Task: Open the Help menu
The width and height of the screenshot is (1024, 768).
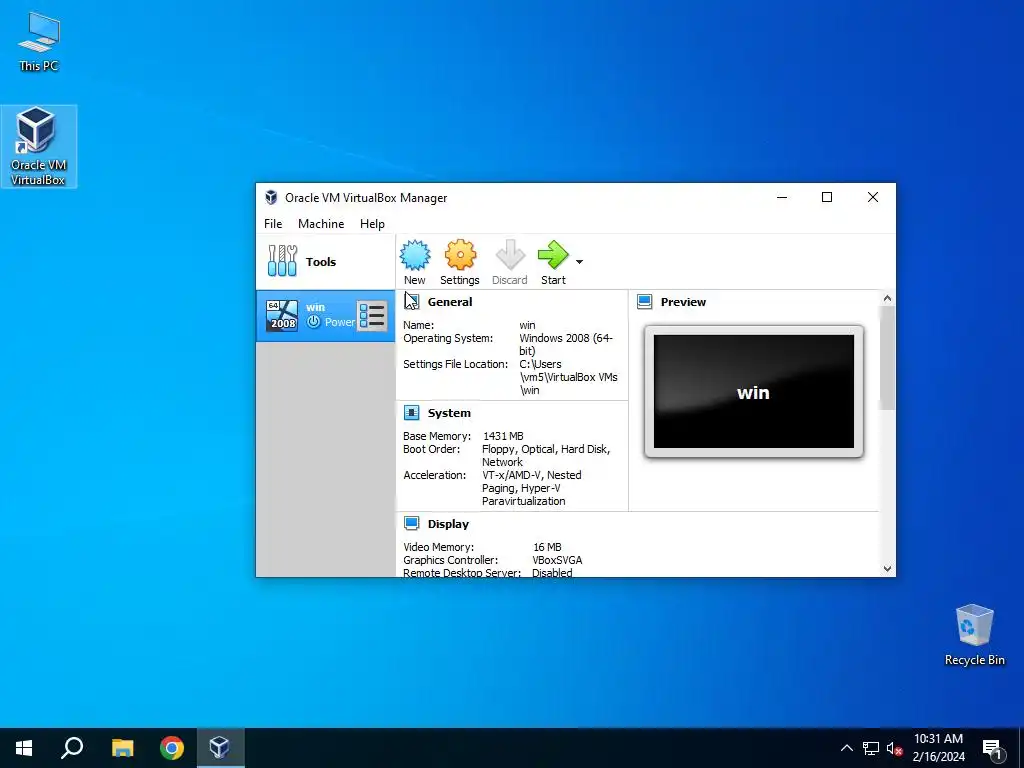Action: click(x=372, y=223)
